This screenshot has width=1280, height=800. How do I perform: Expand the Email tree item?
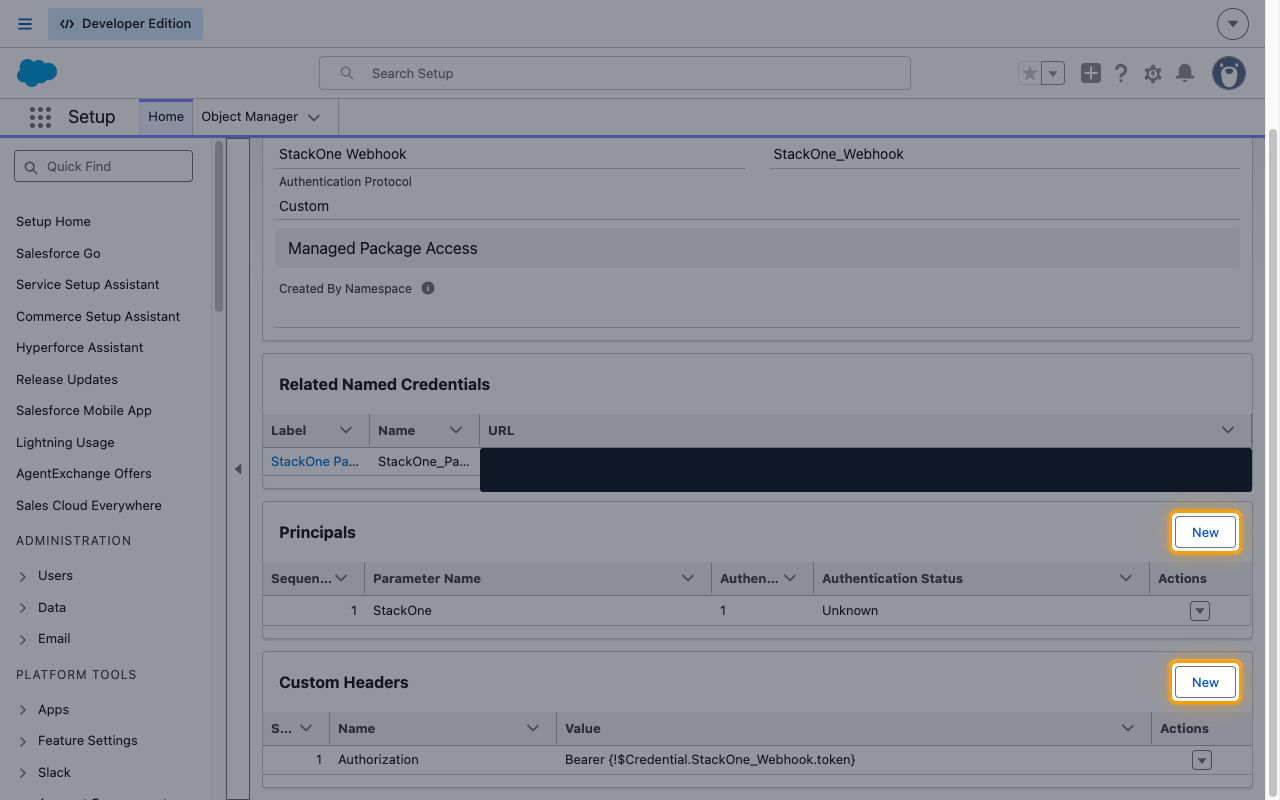pos(23,639)
